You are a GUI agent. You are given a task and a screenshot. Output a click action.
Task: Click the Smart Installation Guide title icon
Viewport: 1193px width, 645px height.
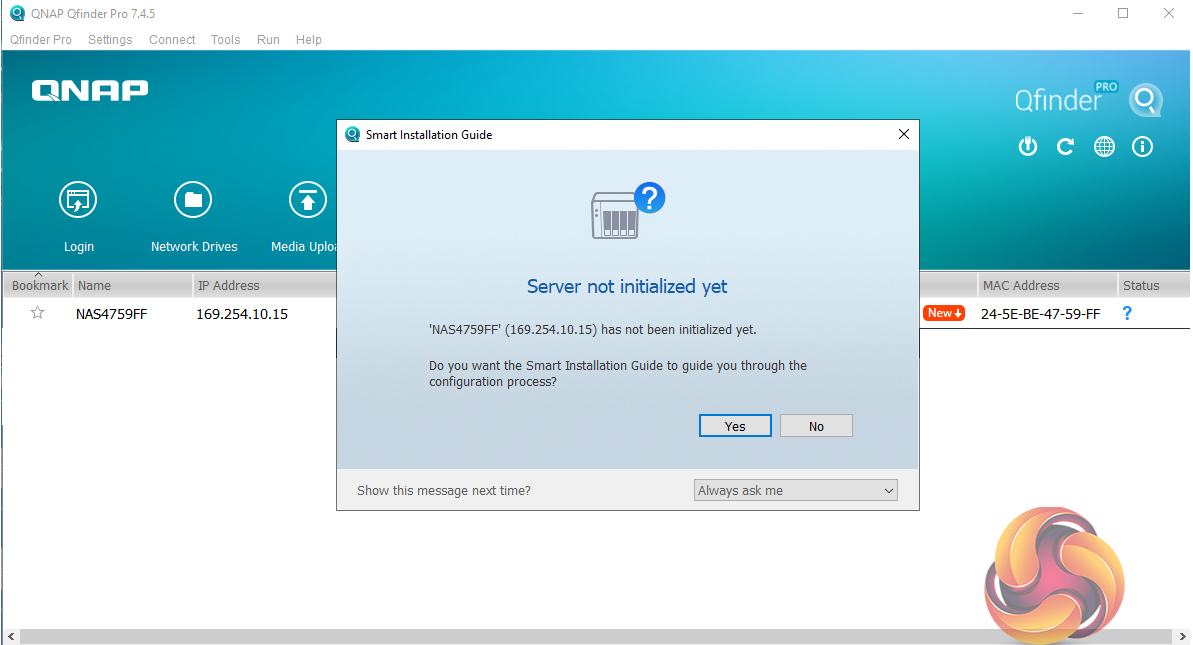(352, 135)
